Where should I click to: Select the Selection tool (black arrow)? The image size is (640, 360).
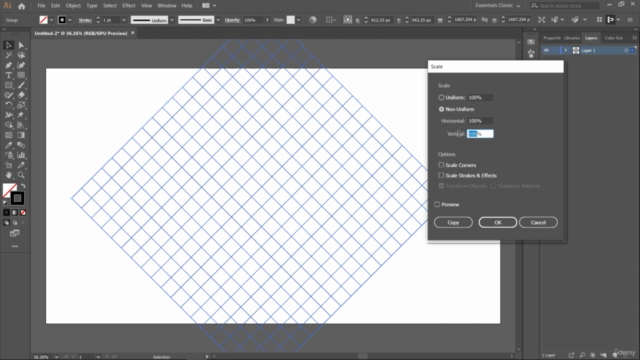click(9, 45)
